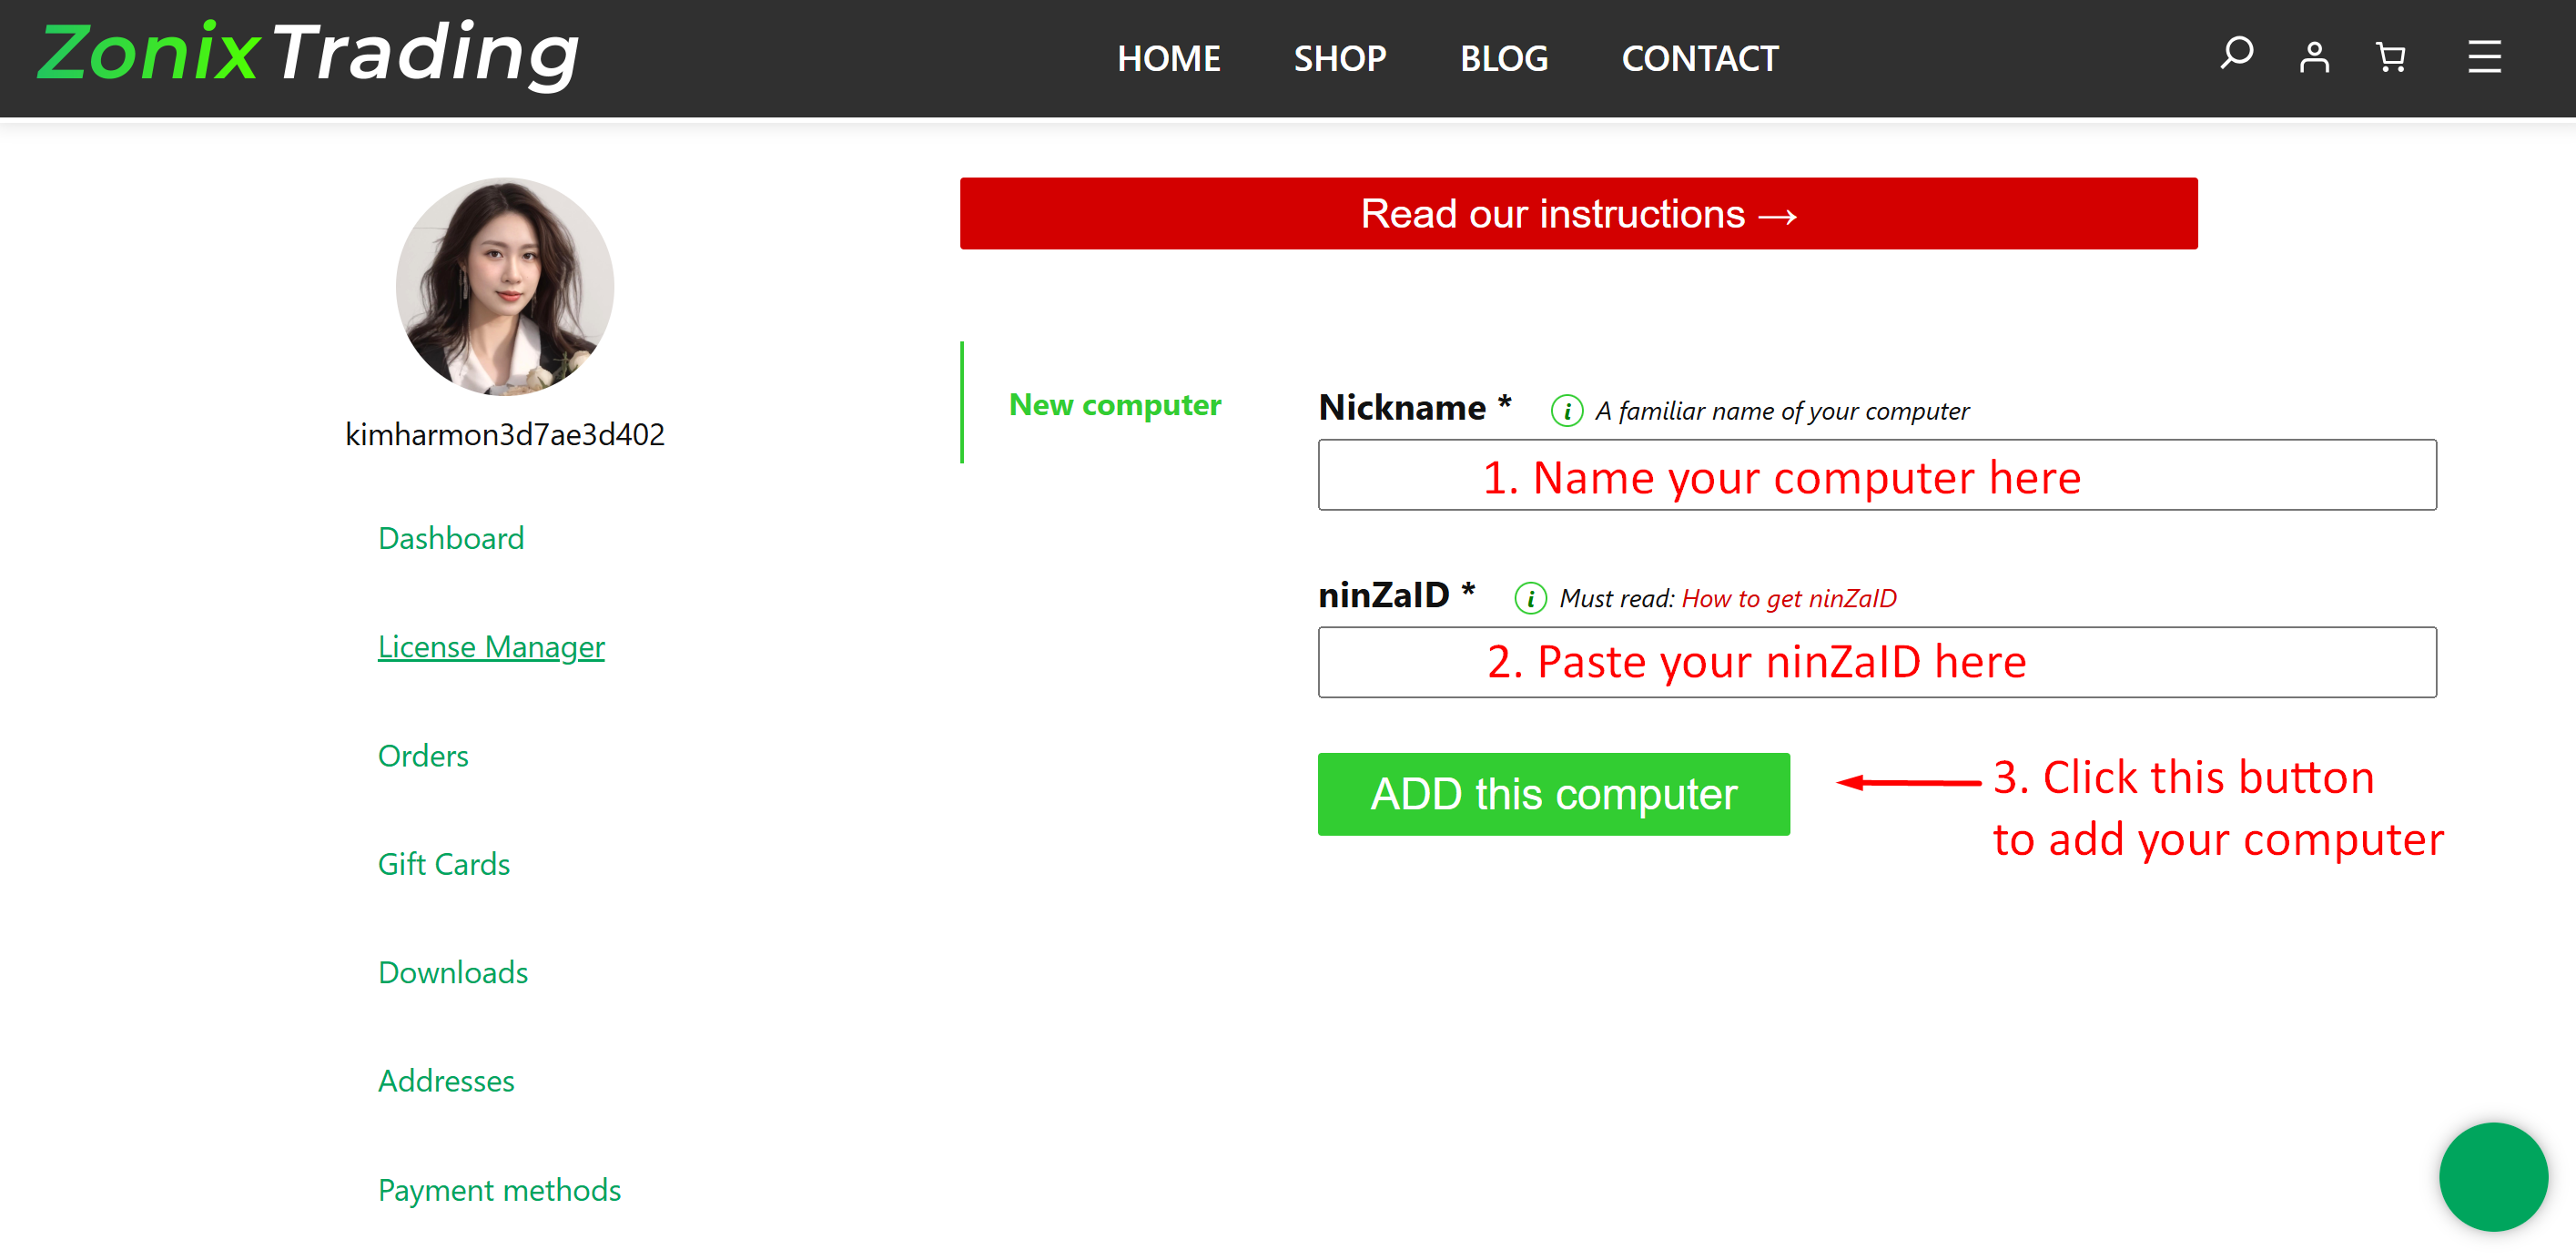Focus the ninZaID input field
The height and width of the screenshot is (1260, 2576).
[x=1877, y=662]
